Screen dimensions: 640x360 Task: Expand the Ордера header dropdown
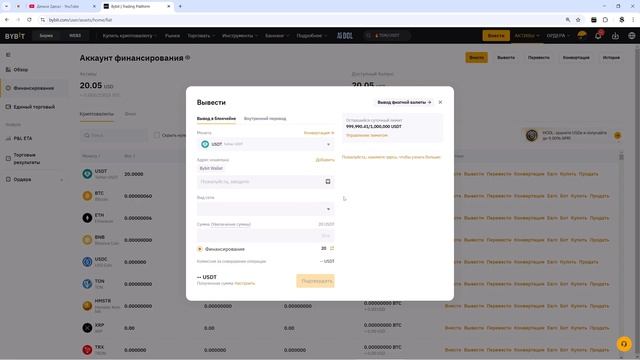click(558, 36)
